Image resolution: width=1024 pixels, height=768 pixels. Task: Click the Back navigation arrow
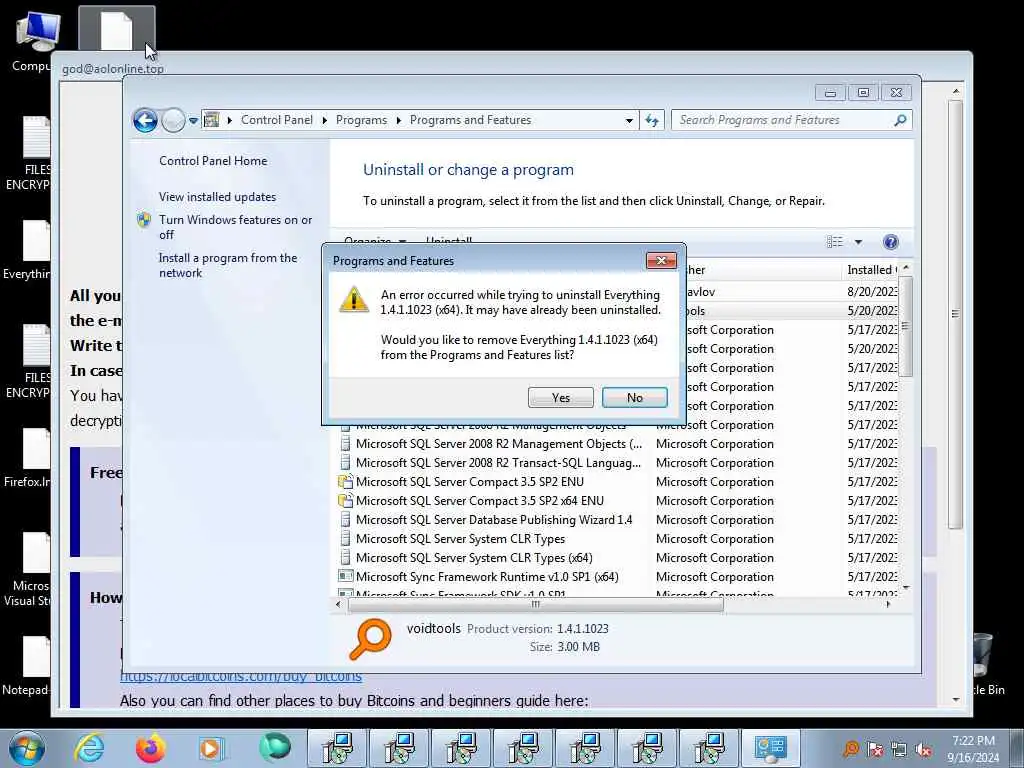145,120
